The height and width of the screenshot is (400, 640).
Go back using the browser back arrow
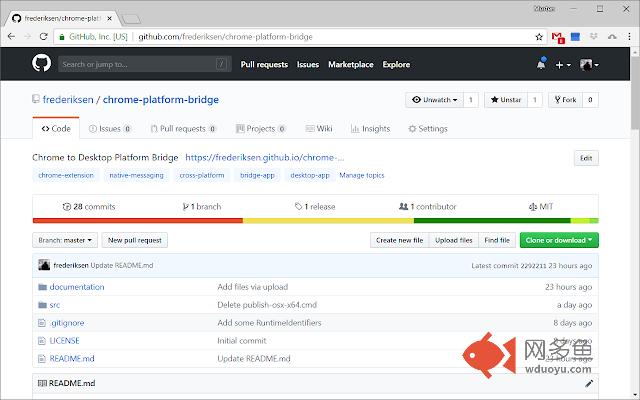pyautogui.click(x=12, y=37)
